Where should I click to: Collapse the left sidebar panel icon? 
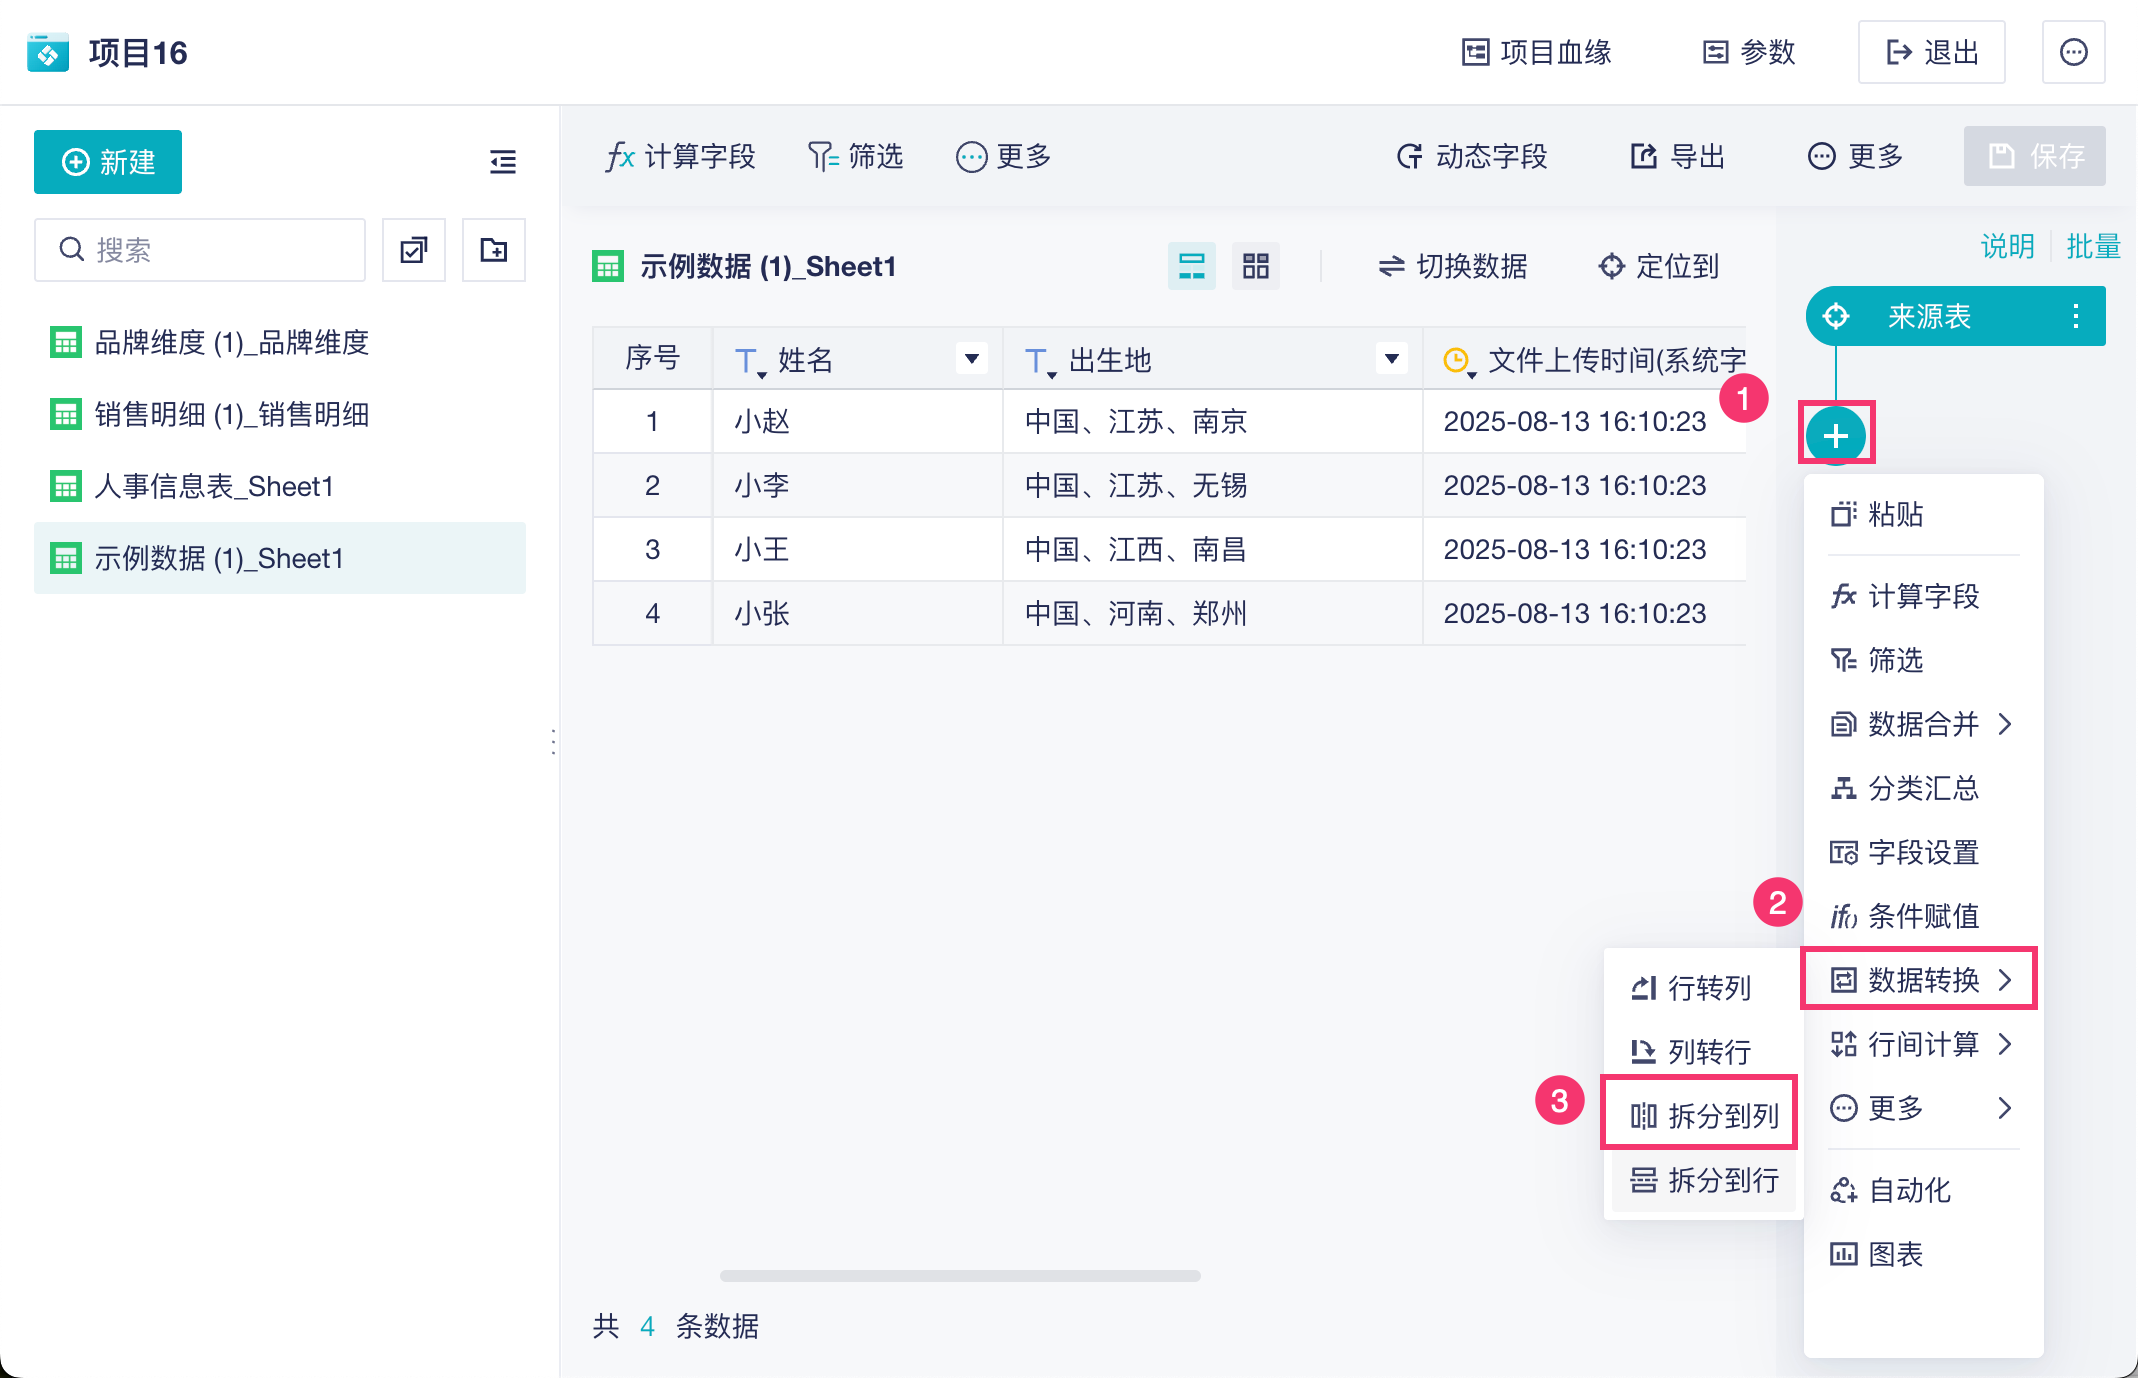[x=502, y=161]
